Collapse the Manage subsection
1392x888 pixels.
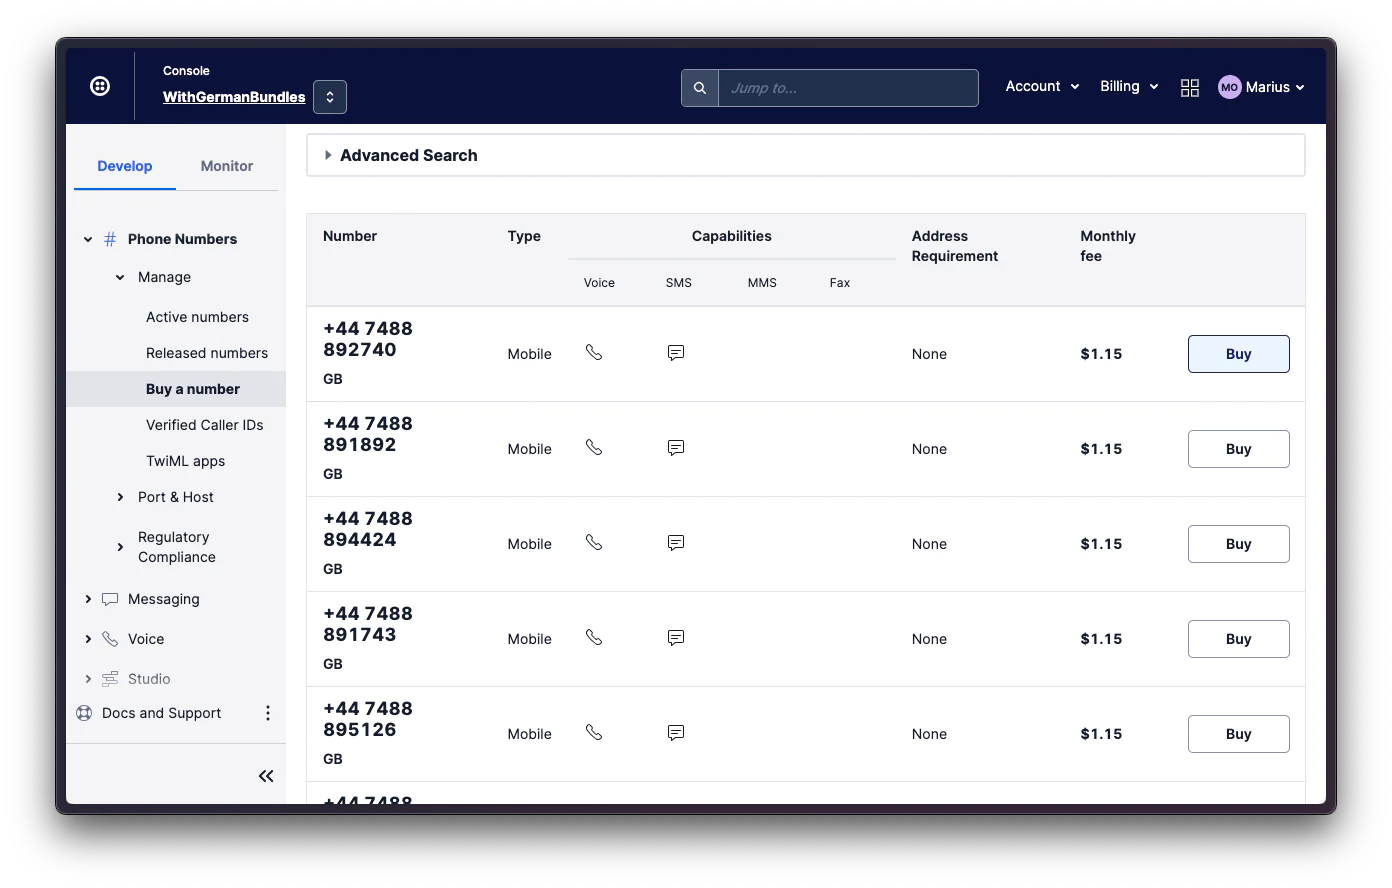(x=120, y=277)
